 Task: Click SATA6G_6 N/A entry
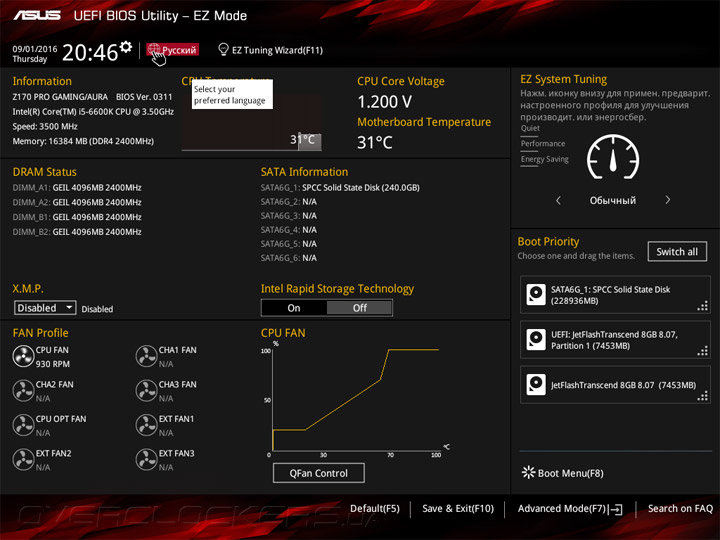click(x=289, y=258)
